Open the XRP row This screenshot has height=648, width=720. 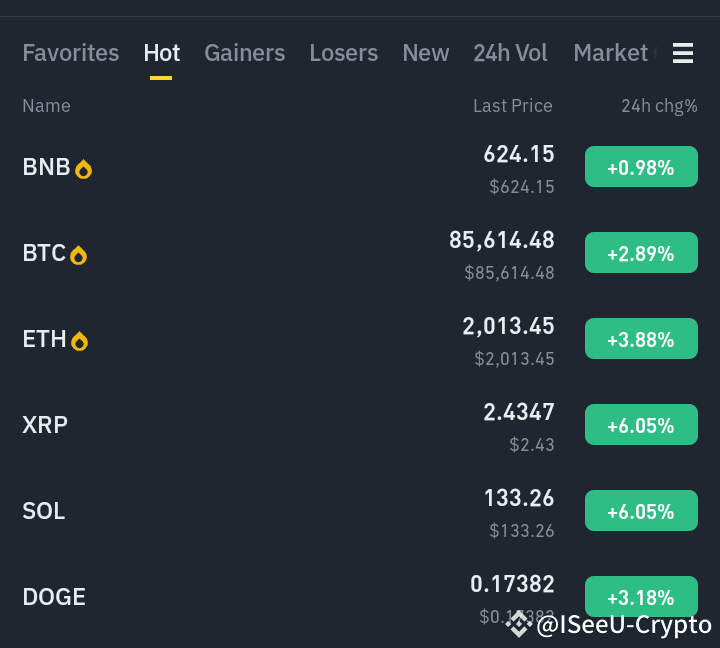360,425
